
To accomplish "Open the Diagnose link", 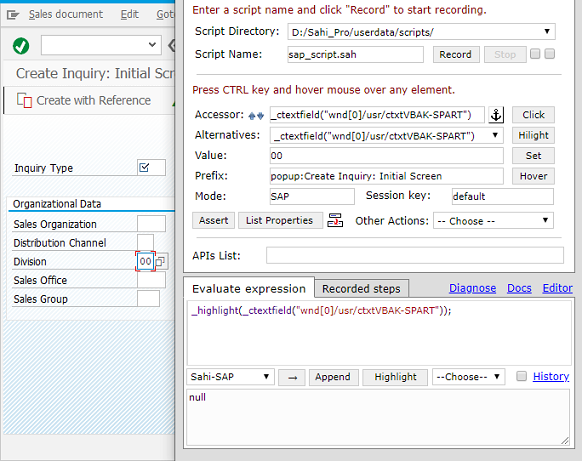I will (x=473, y=288).
